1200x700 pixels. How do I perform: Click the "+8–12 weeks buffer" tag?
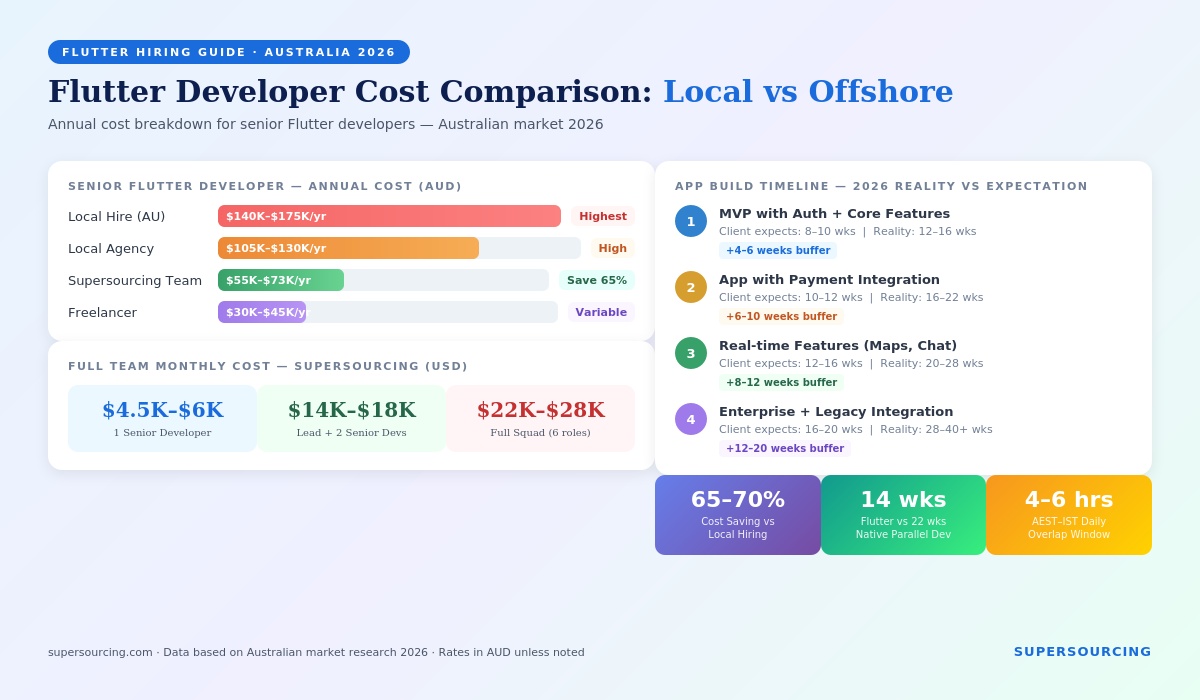click(x=782, y=382)
